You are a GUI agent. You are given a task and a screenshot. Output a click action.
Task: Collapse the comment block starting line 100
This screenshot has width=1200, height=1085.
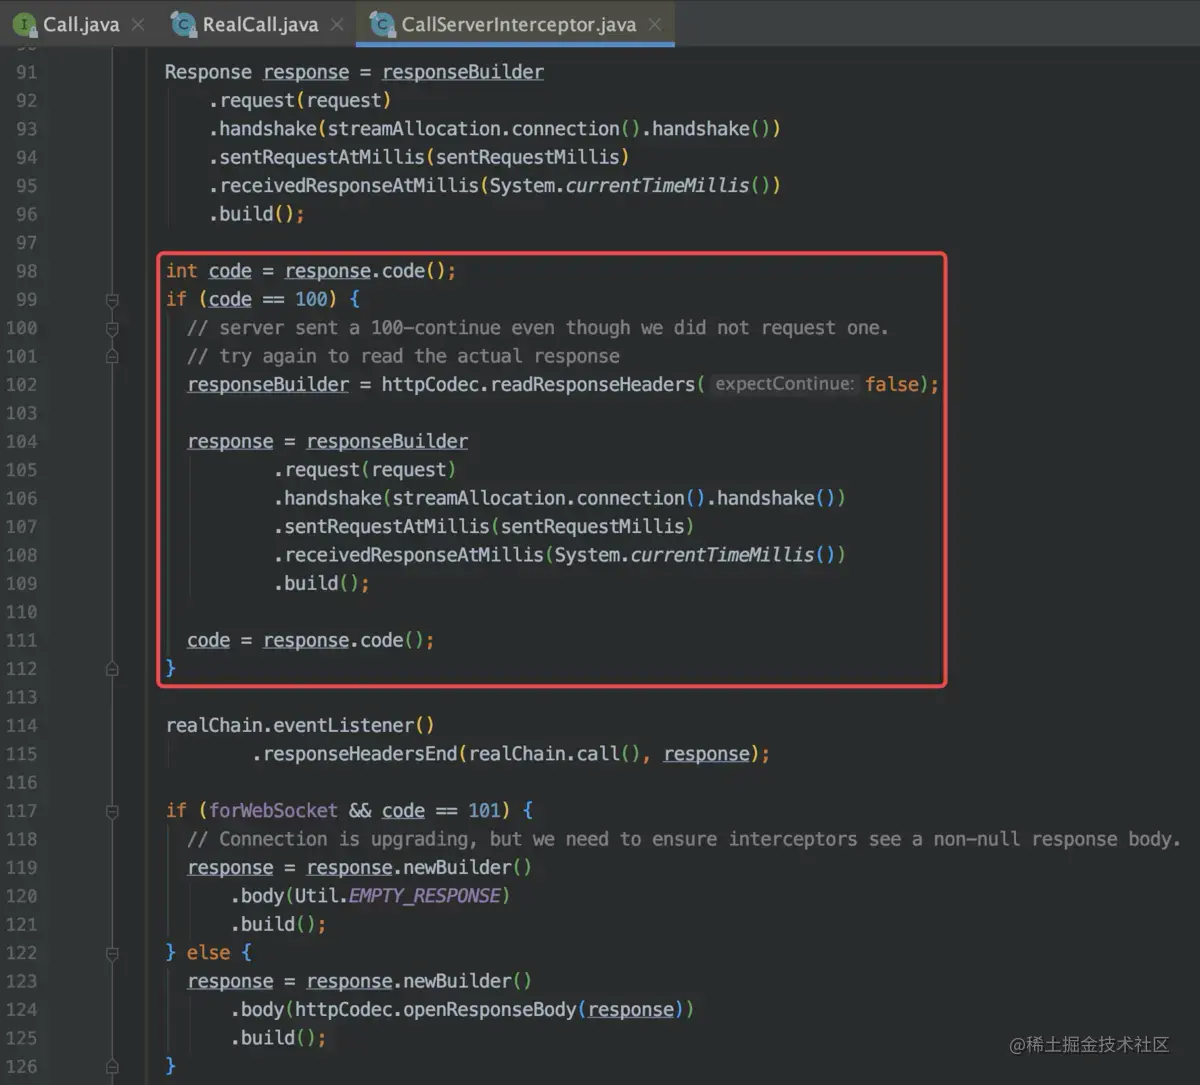tap(112, 328)
